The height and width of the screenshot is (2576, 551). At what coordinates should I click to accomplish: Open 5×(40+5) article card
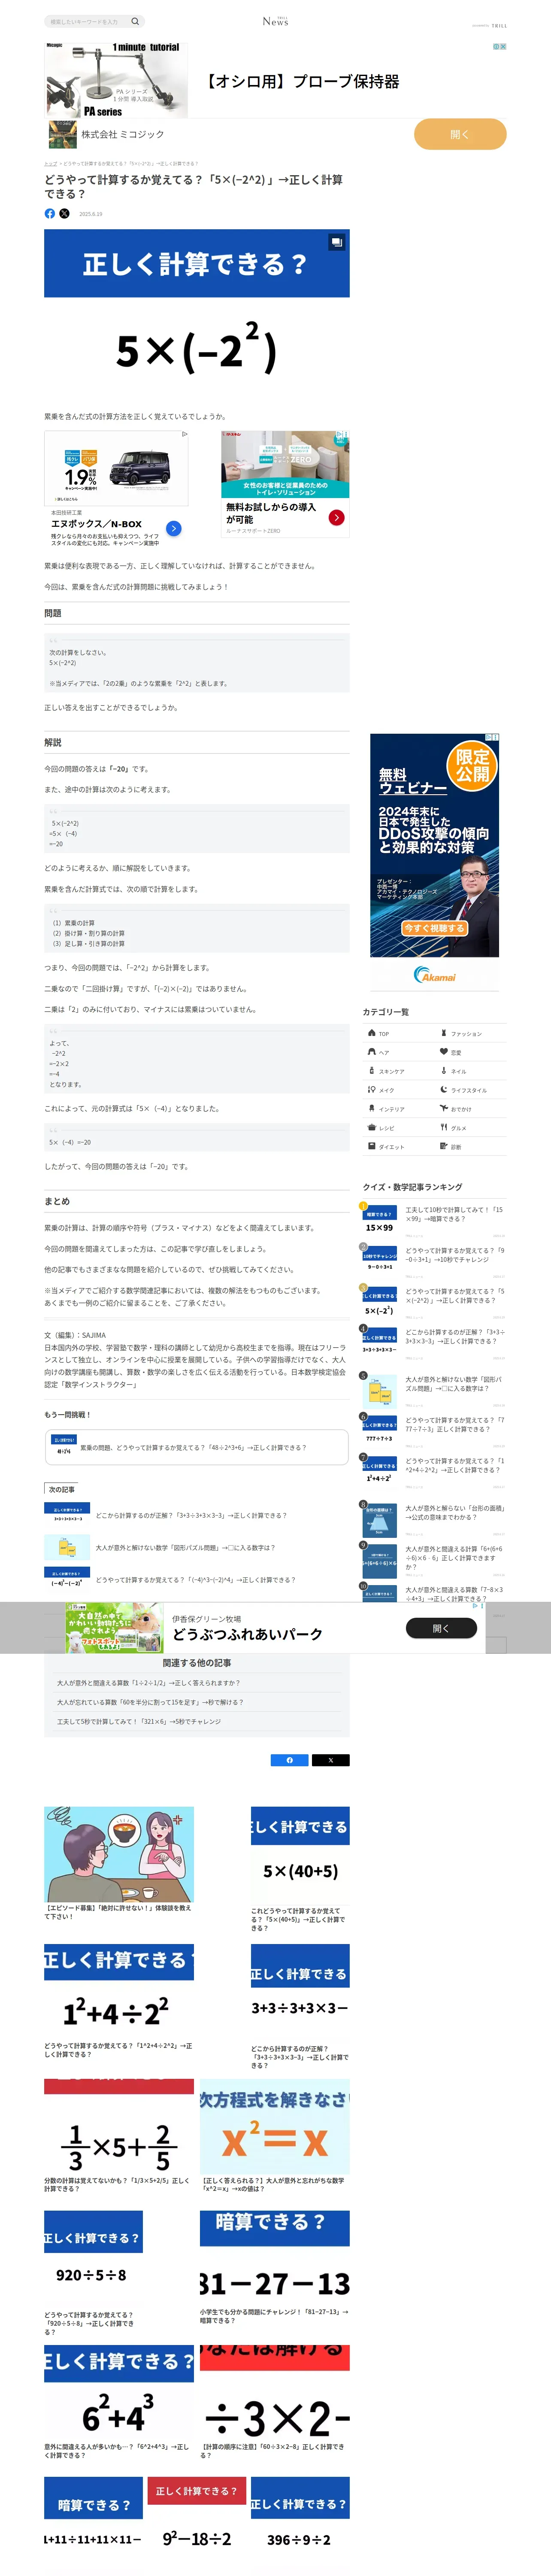point(300,1869)
